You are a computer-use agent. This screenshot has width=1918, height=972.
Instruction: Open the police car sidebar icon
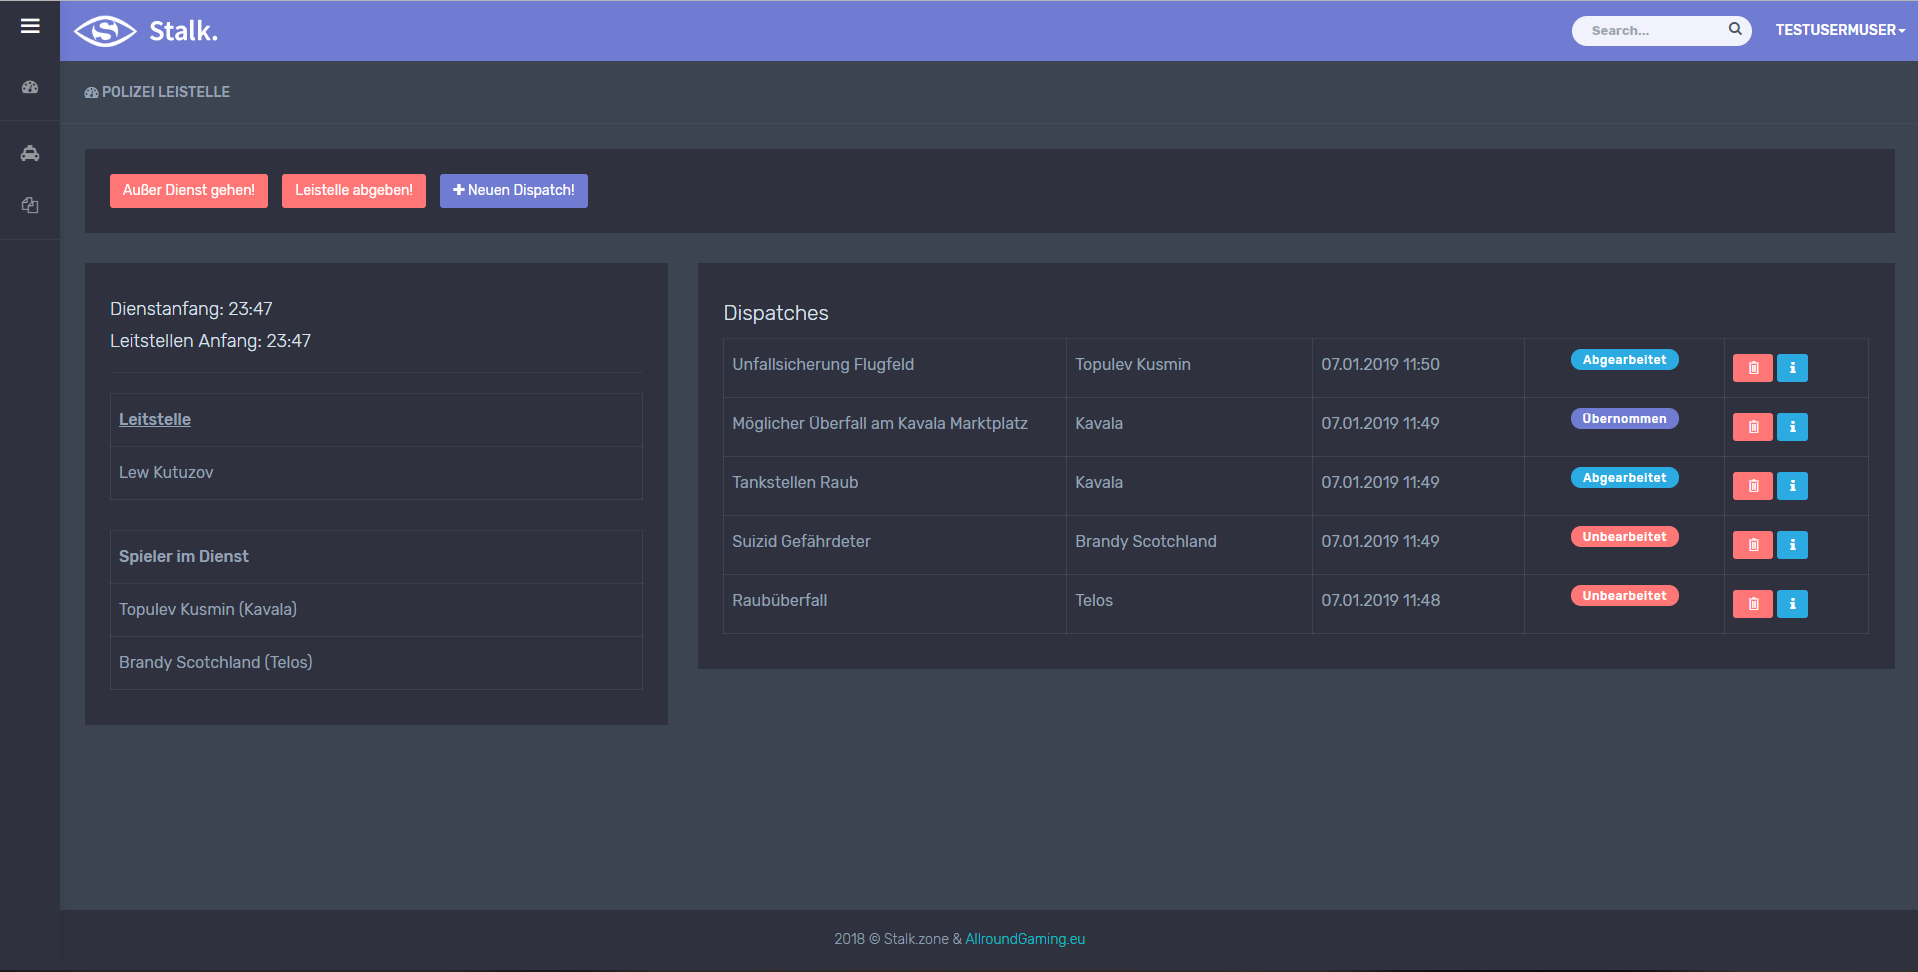pyautogui.click(x=30, y=153)
